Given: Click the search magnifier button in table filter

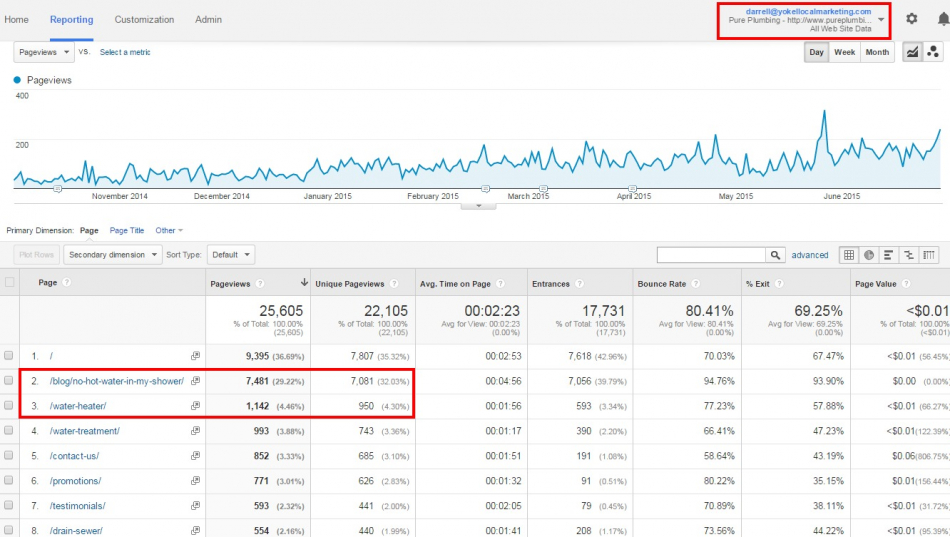Looking at the screenshot, I should [x=775, y=255].
